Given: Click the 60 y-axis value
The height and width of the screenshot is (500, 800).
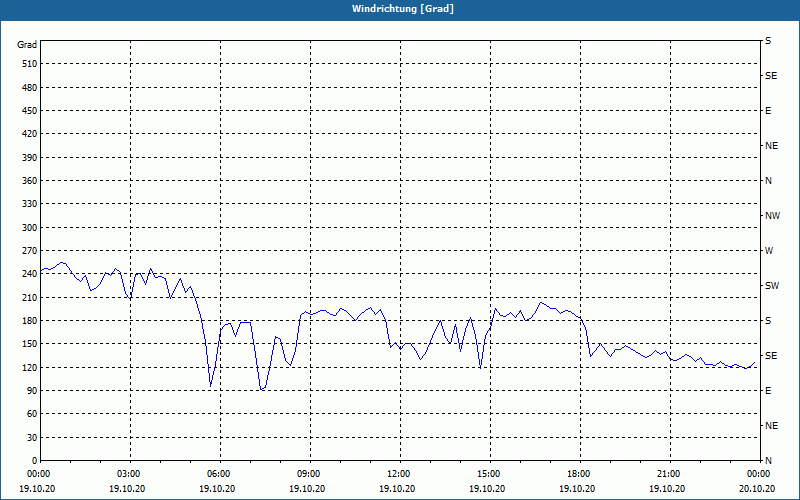Looking at the screenshot, I should coord(31,414).
